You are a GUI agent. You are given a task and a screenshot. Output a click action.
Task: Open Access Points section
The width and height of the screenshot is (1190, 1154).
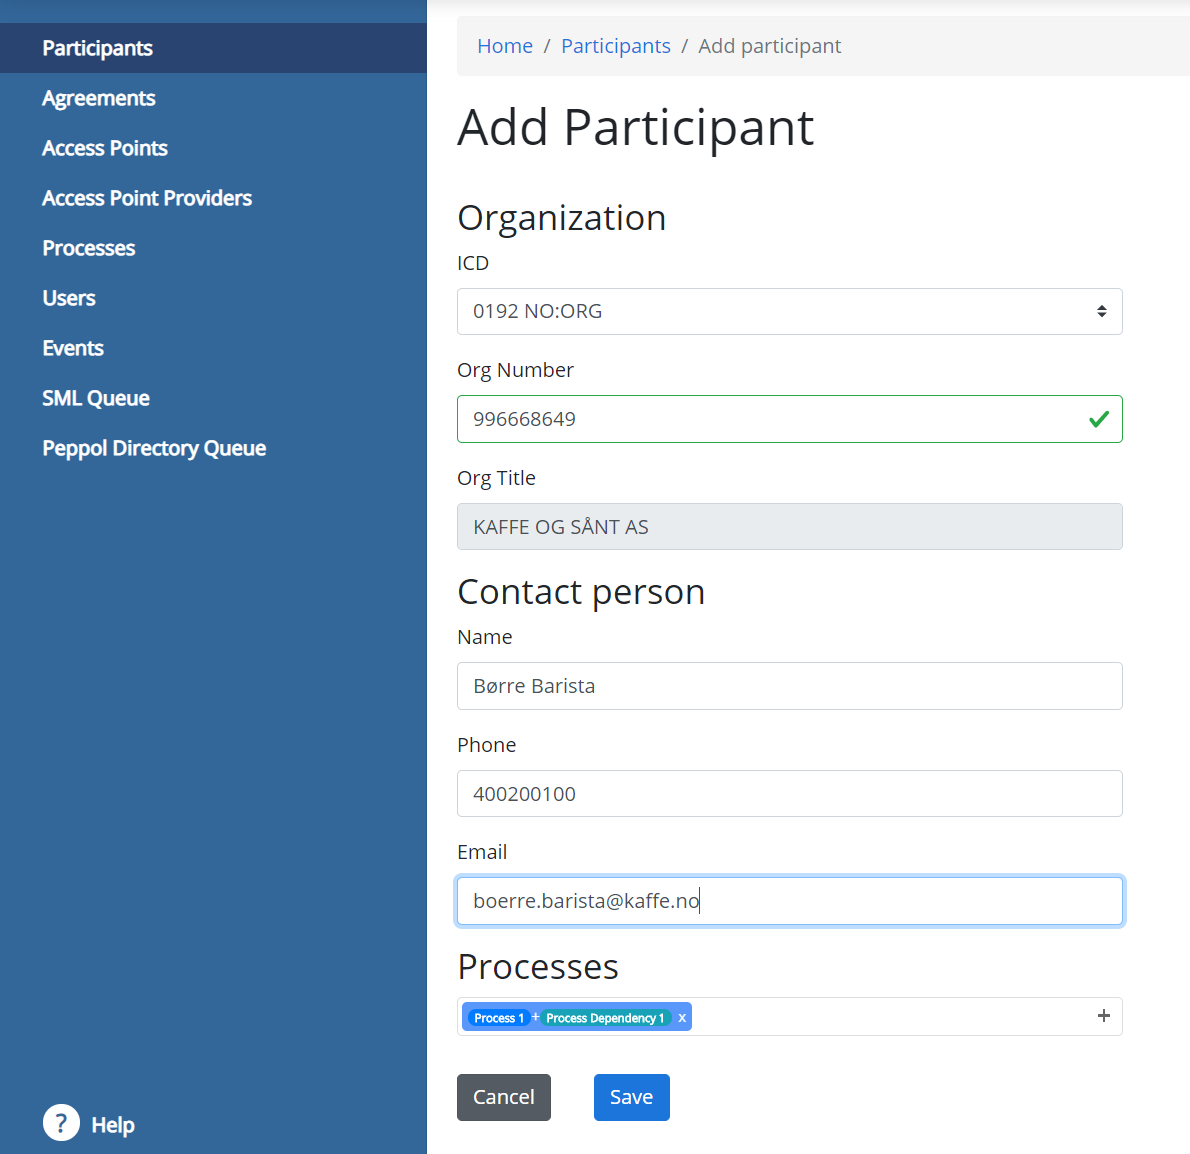tap(104, 148)
